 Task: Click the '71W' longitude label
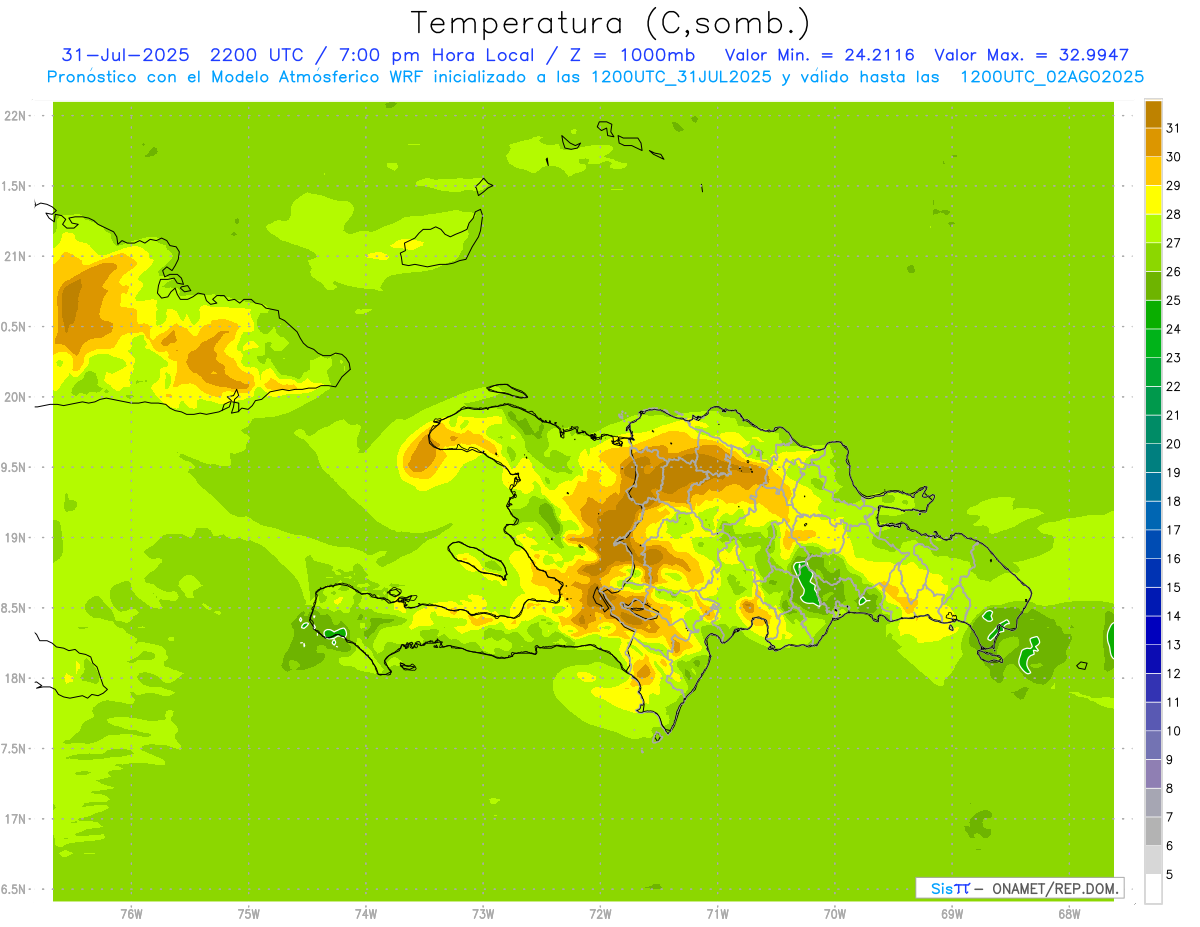click(717, 914)
